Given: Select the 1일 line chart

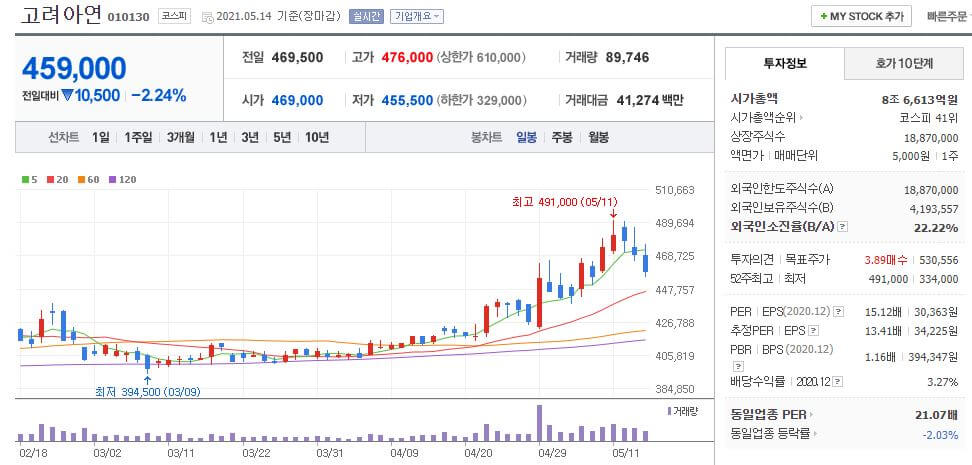Looking at the screenshot, I should pos(100,138).
